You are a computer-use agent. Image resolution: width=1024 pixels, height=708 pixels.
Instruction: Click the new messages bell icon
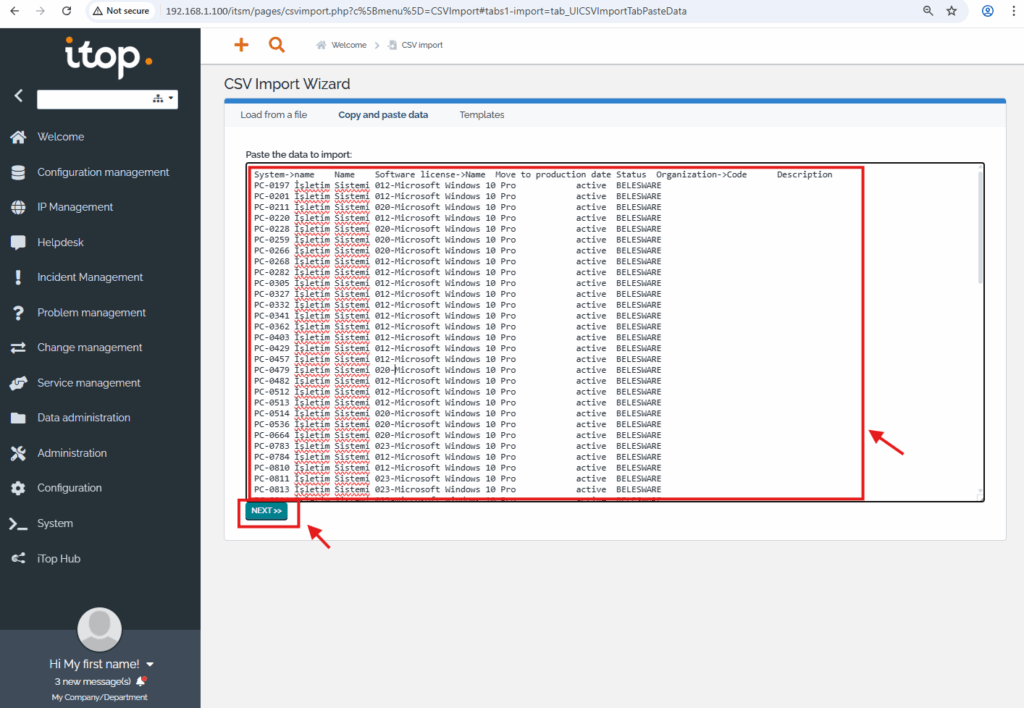[x=141, y=681]
